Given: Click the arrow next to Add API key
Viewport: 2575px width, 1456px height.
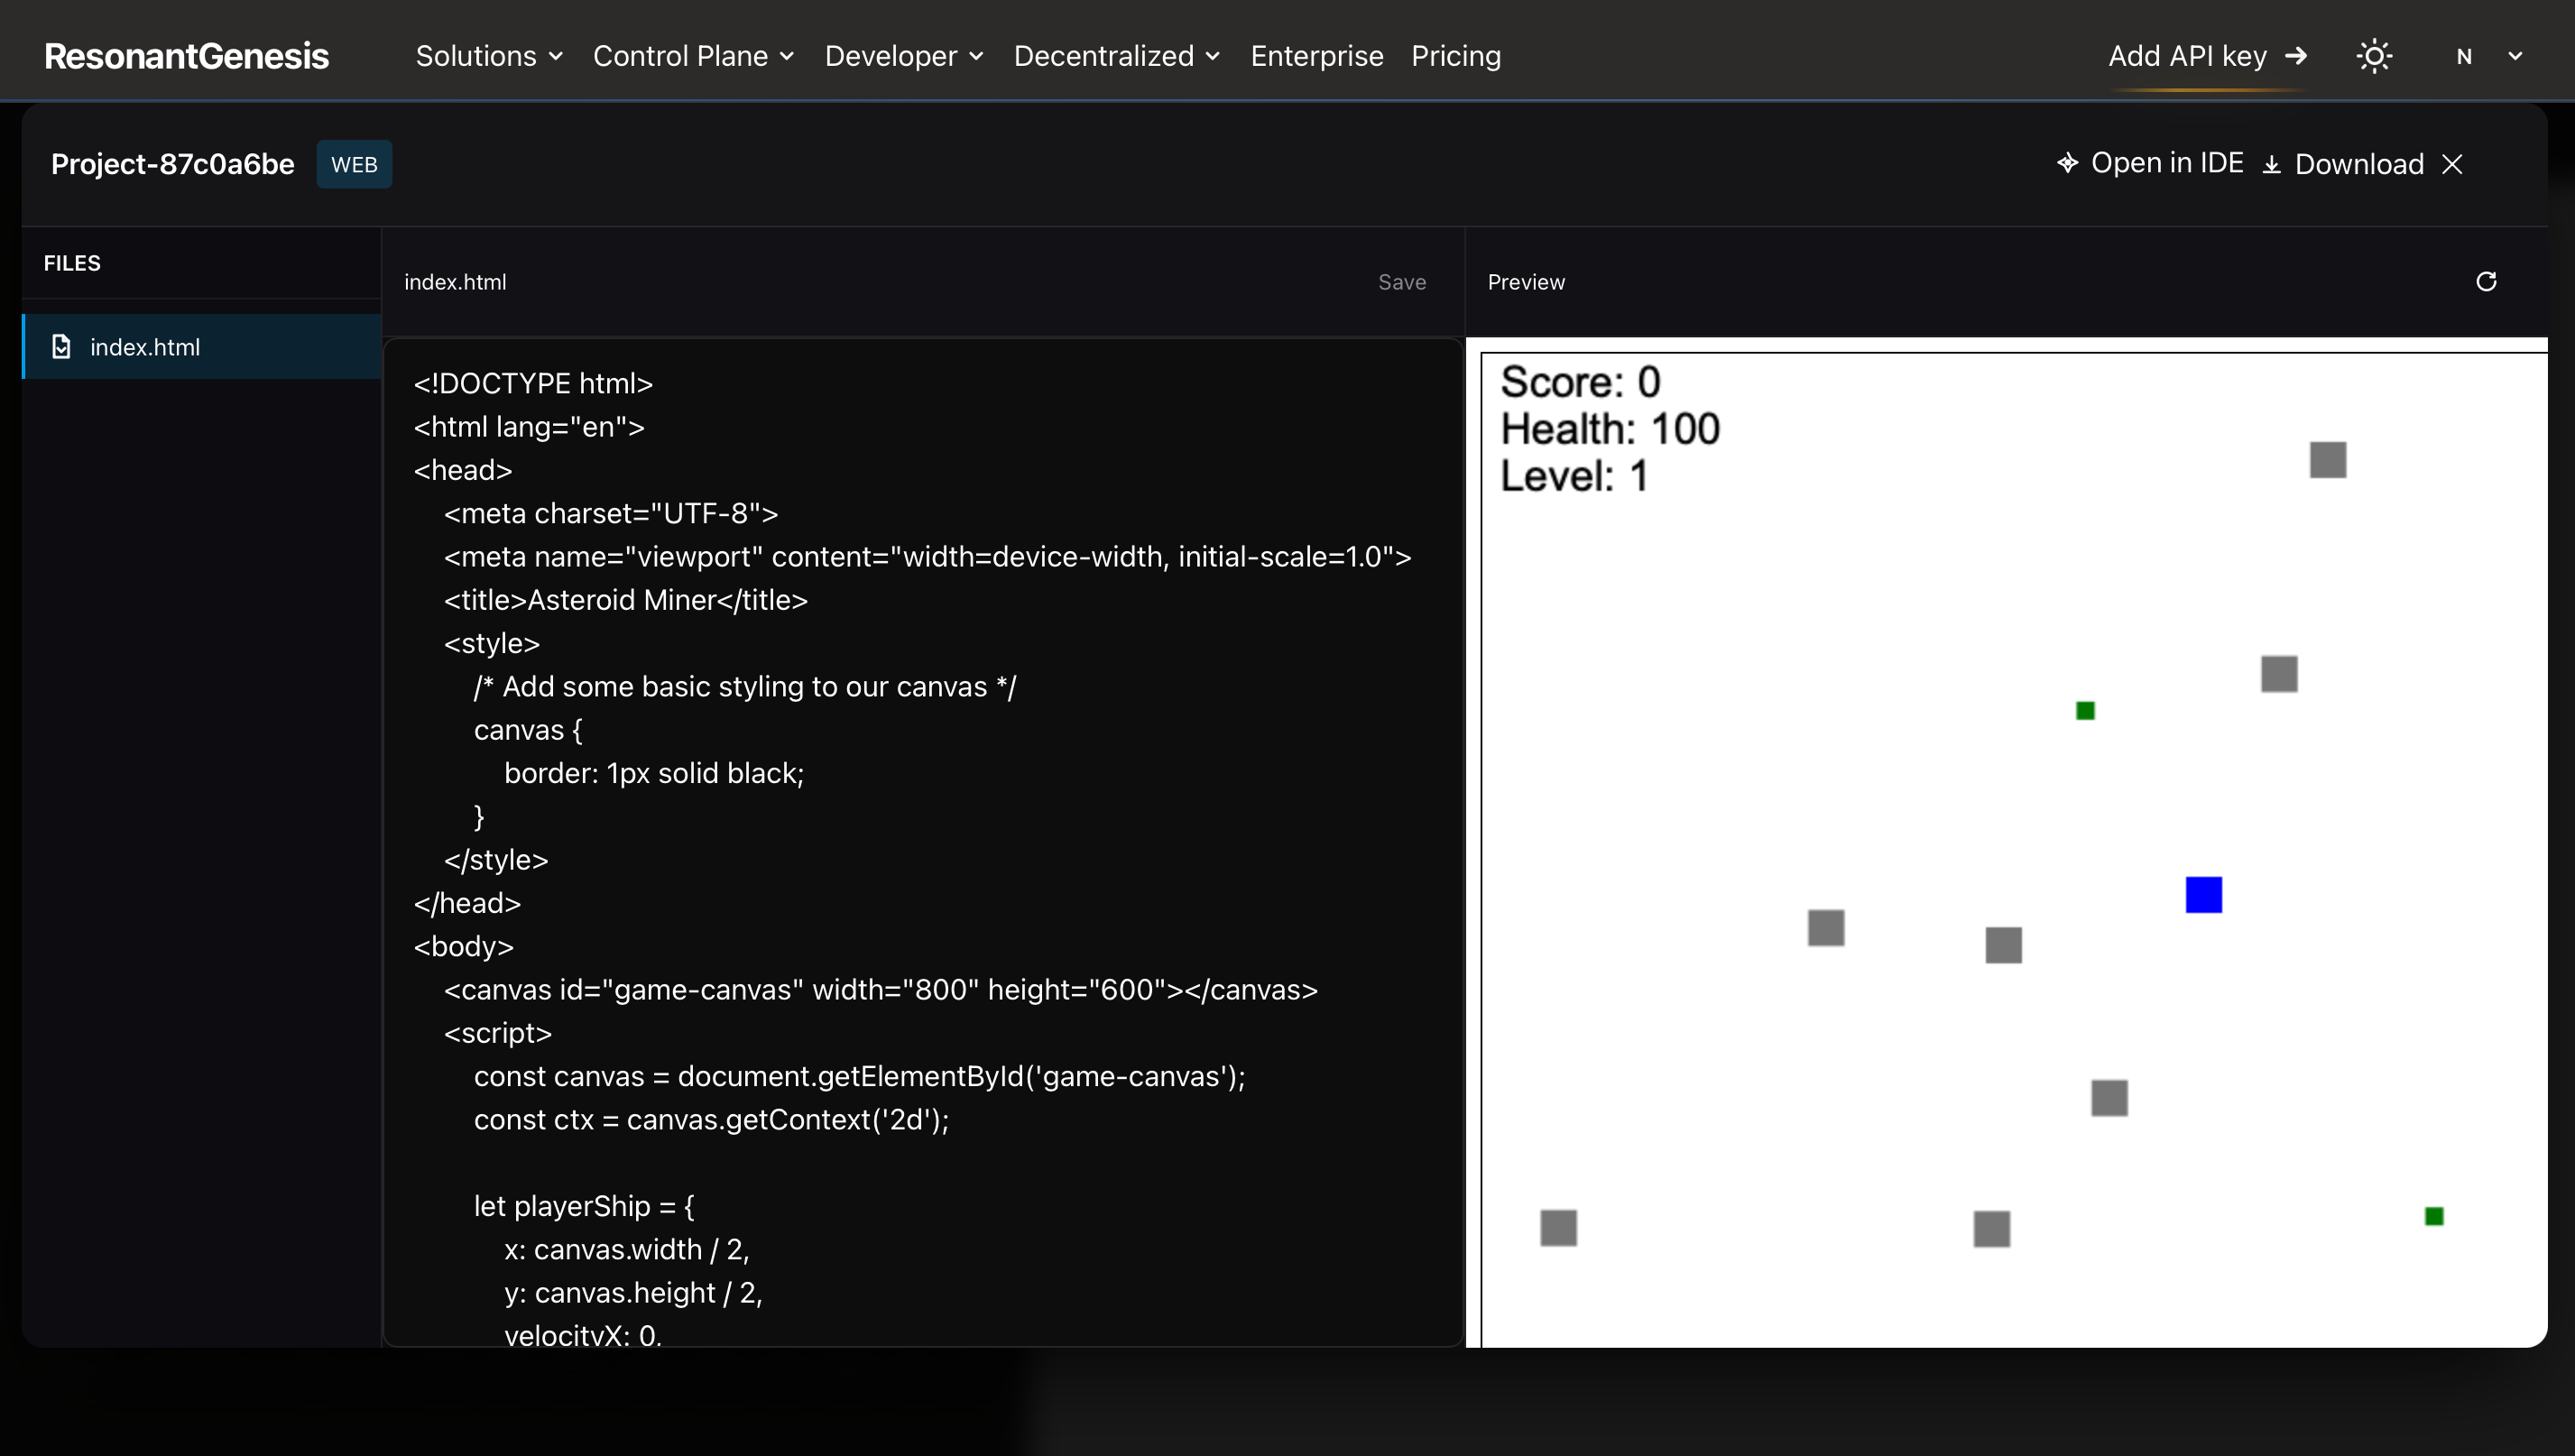Looking at the screenshot, I should pos(2296,56).
